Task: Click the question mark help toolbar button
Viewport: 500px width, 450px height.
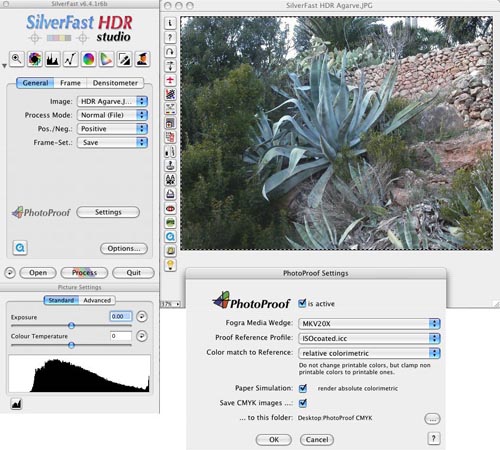Action: tap(170, 37)
